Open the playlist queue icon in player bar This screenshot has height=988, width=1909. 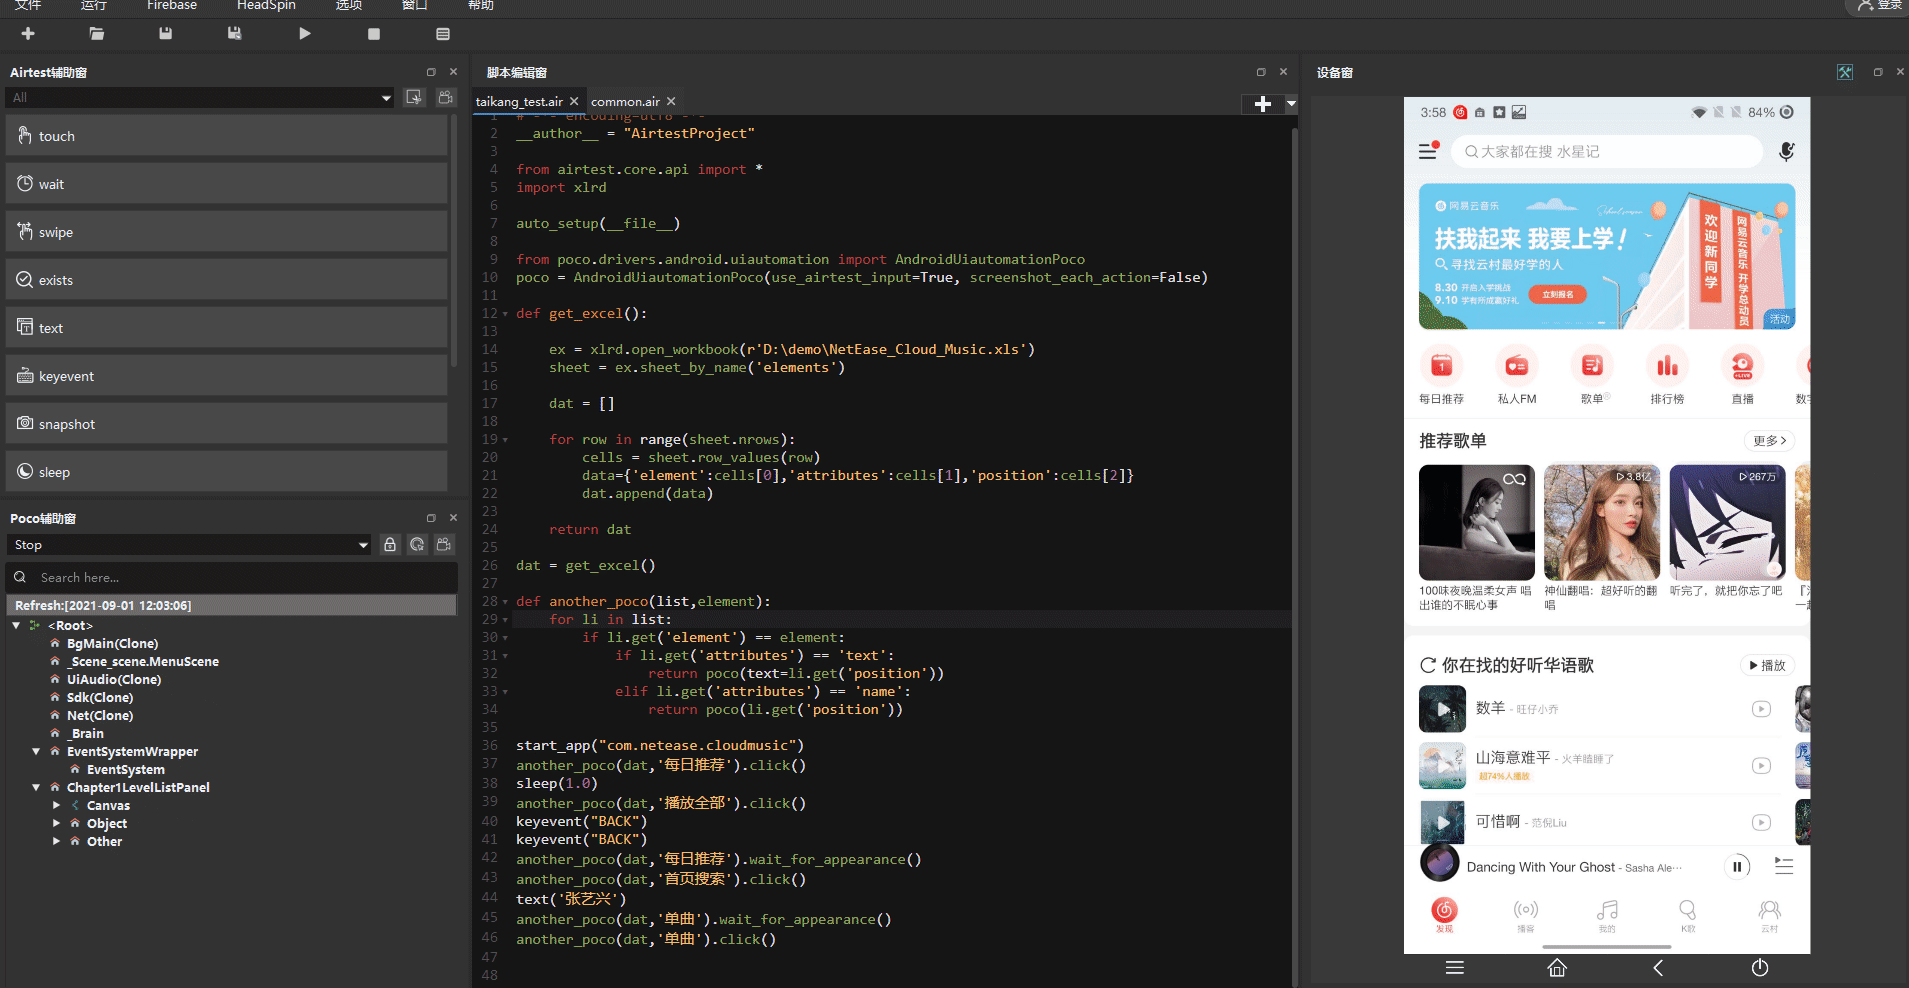click(x=1784, y=866)
